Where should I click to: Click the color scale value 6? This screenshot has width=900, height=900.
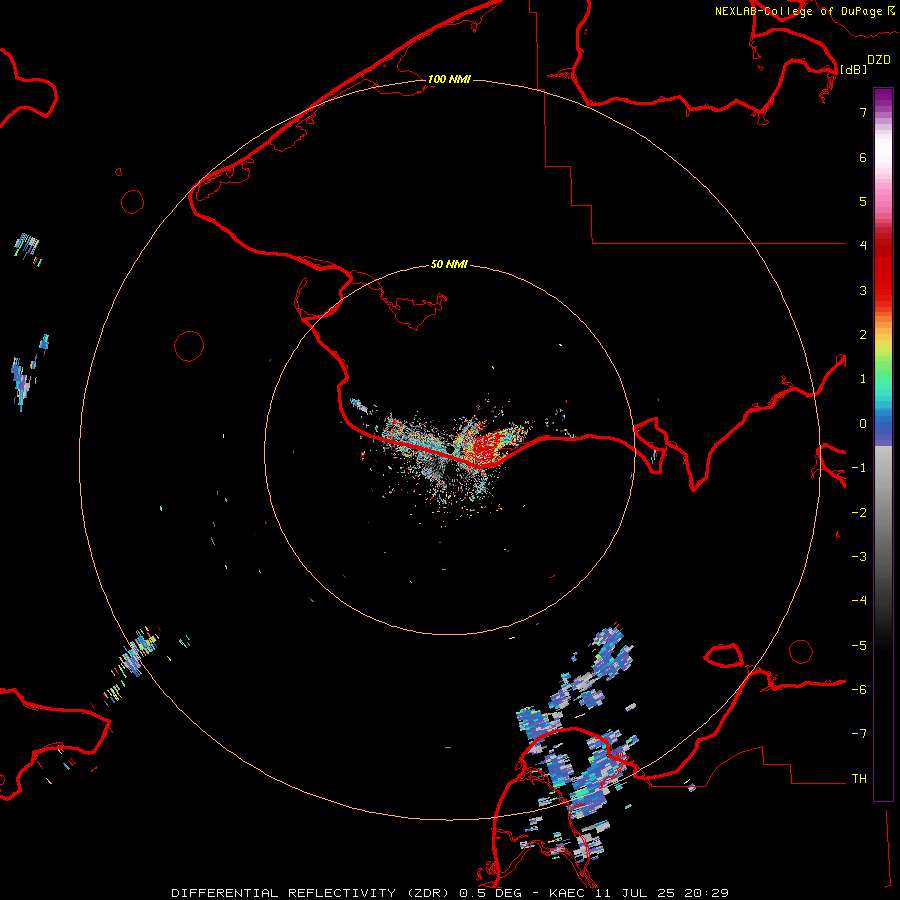point(863,157)
